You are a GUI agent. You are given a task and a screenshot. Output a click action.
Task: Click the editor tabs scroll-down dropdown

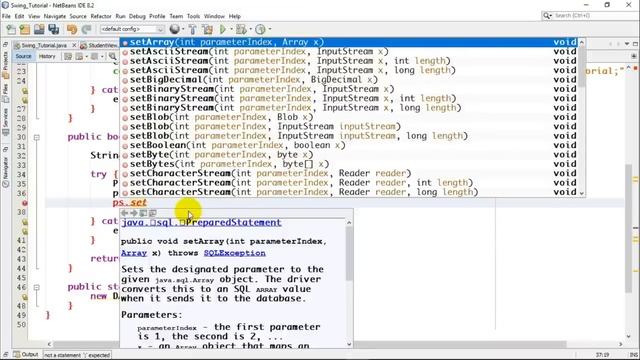627,44
